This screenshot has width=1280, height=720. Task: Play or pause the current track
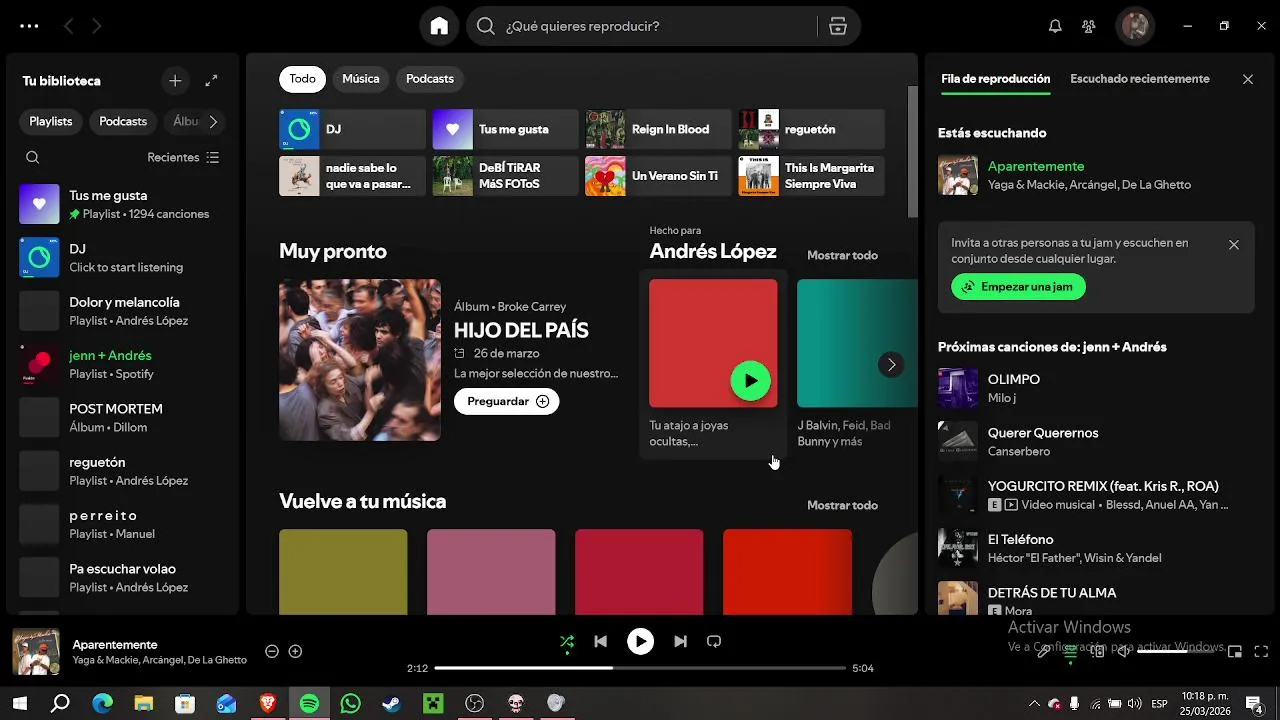click(x=640, y=642)
